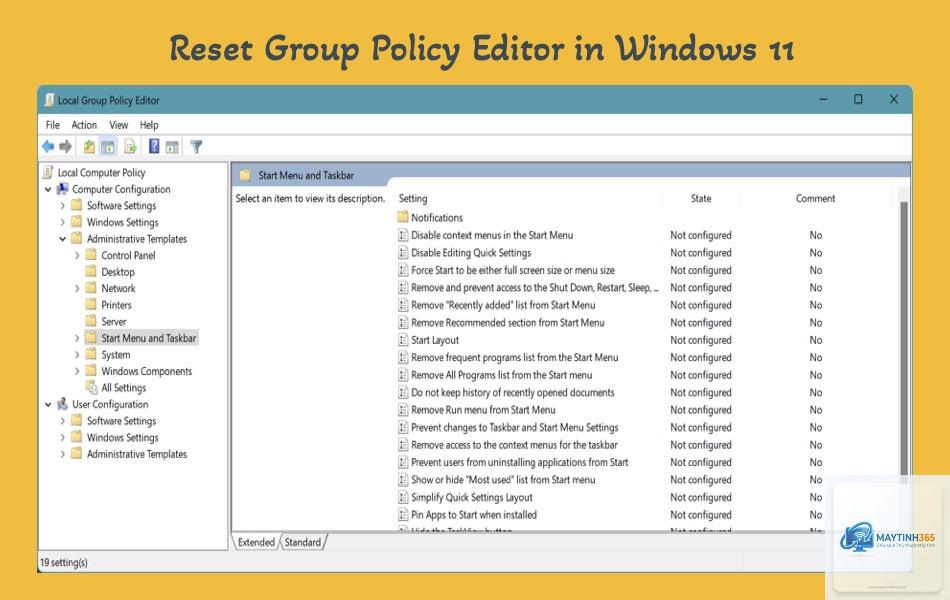Sort by the State column header
The height and width of the screenshot is (600, 950).
[x=701, y=198]
